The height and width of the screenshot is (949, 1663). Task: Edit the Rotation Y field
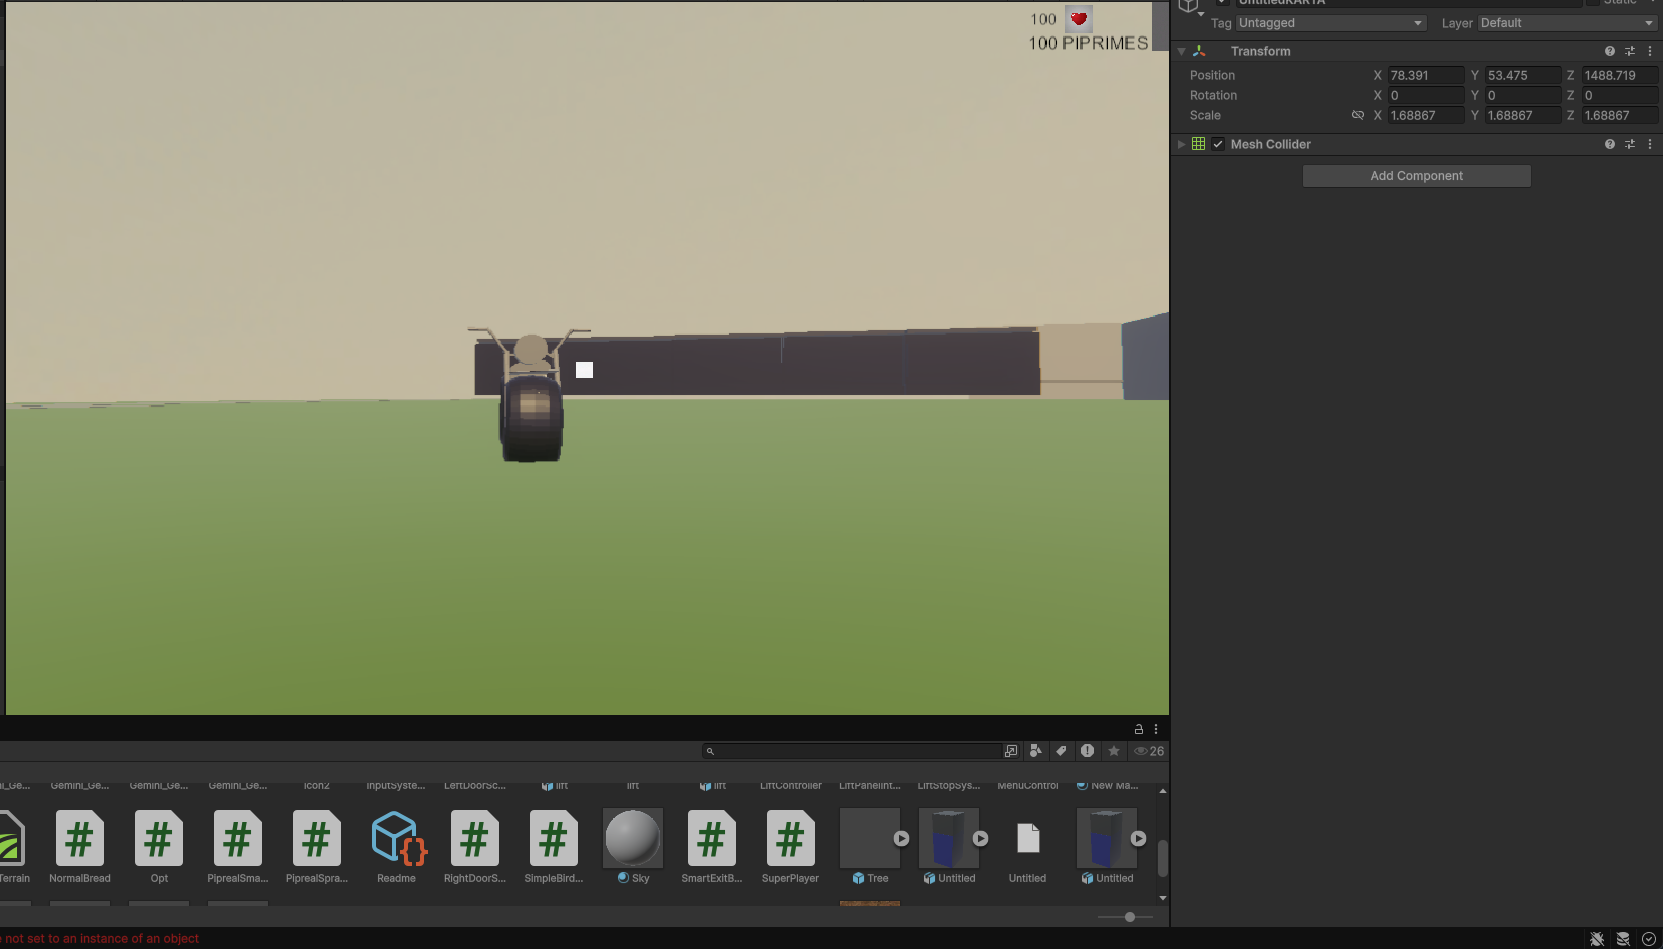pos(1523,95)
